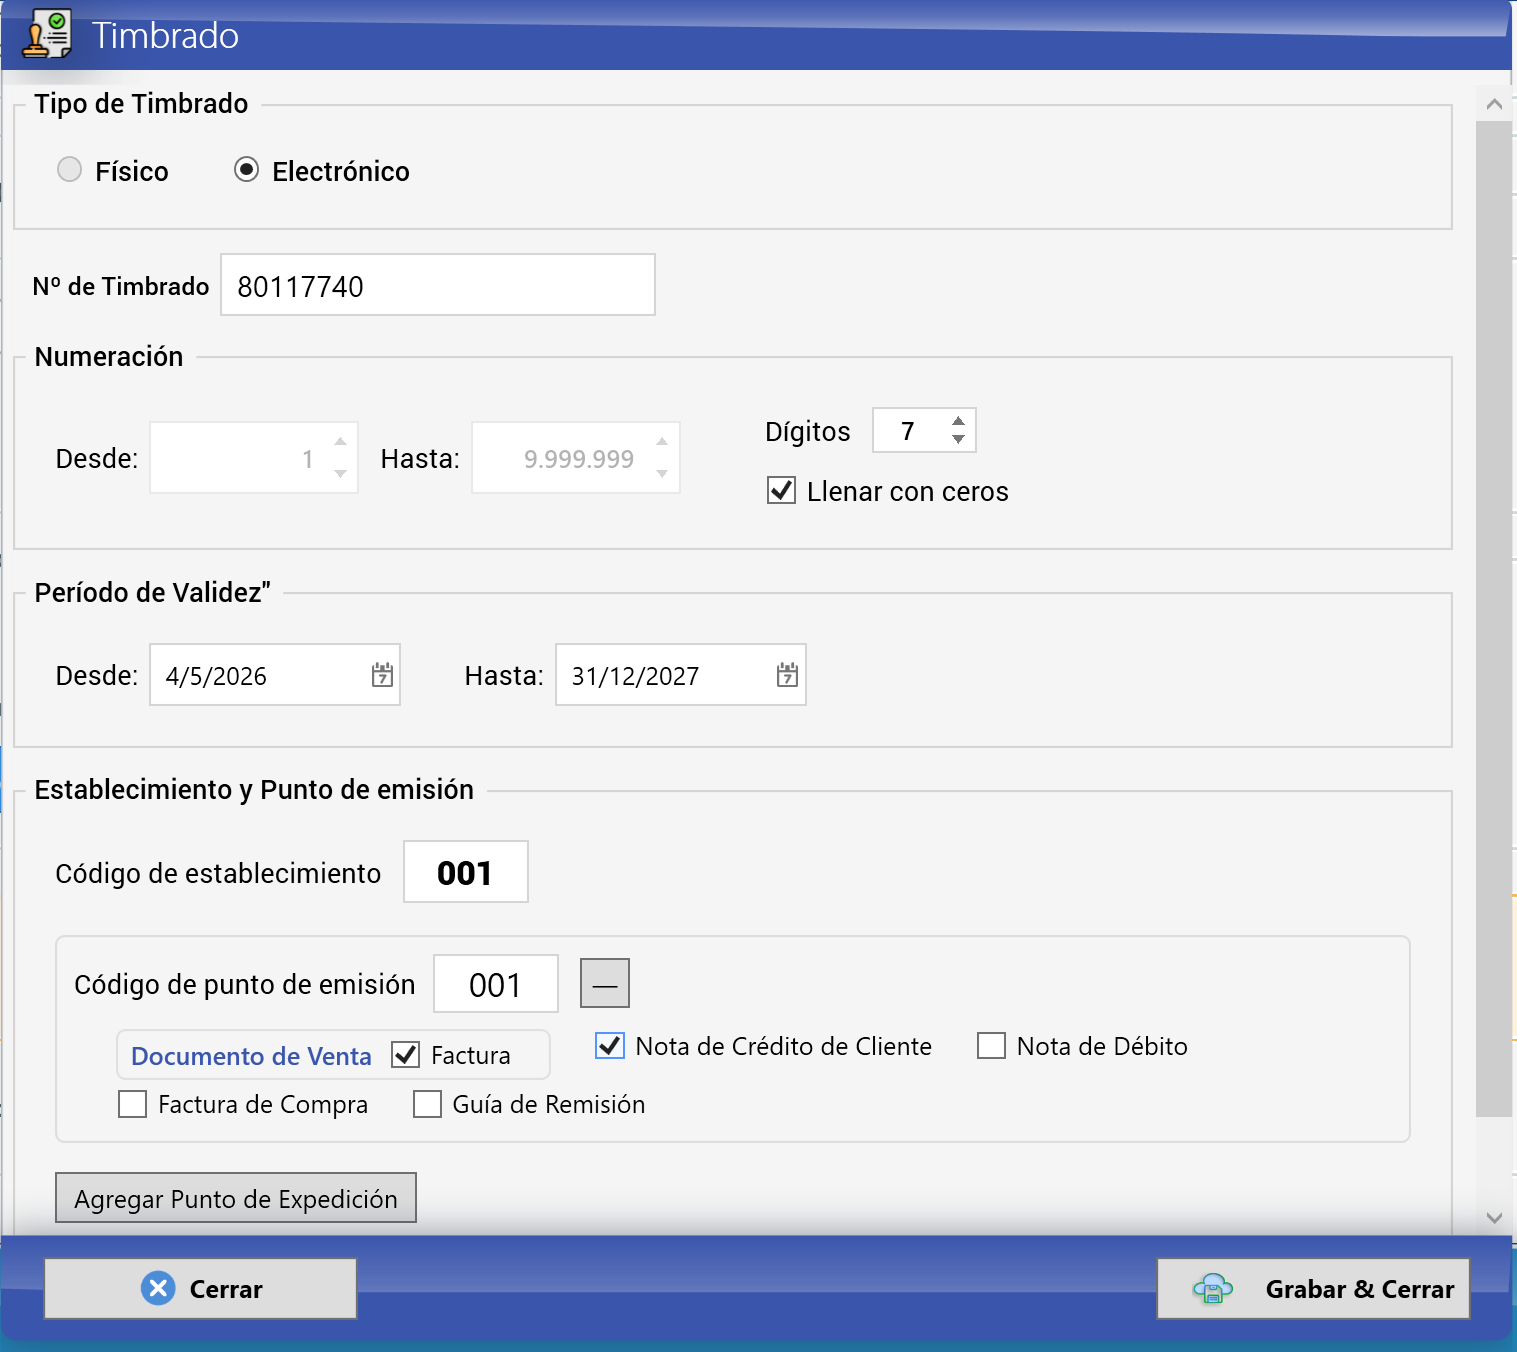Image resolution: width=1517 pixels, height=1352 pixels.
Task: Click the Código de punto de emisión field
Action: click(x=496, y=983)
